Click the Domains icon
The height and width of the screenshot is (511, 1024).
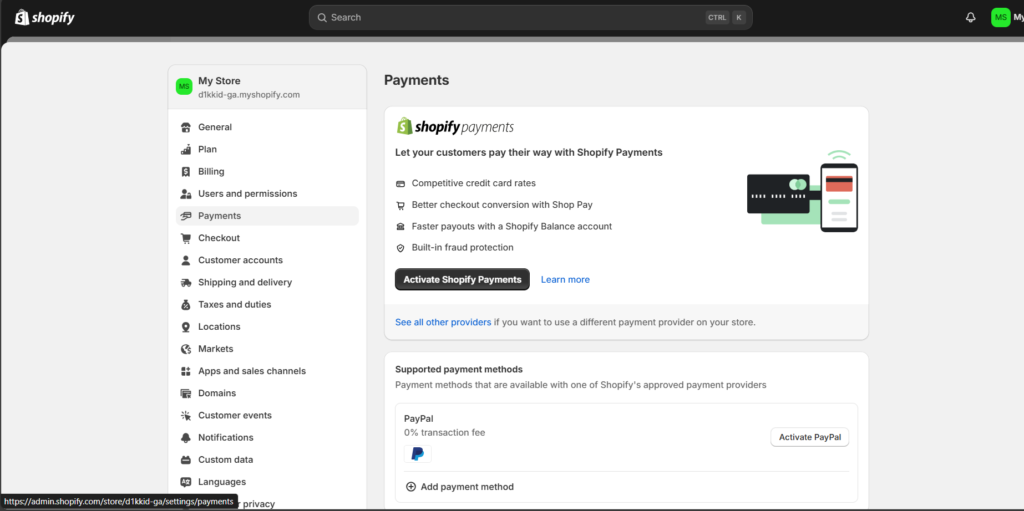click(185, 393)
